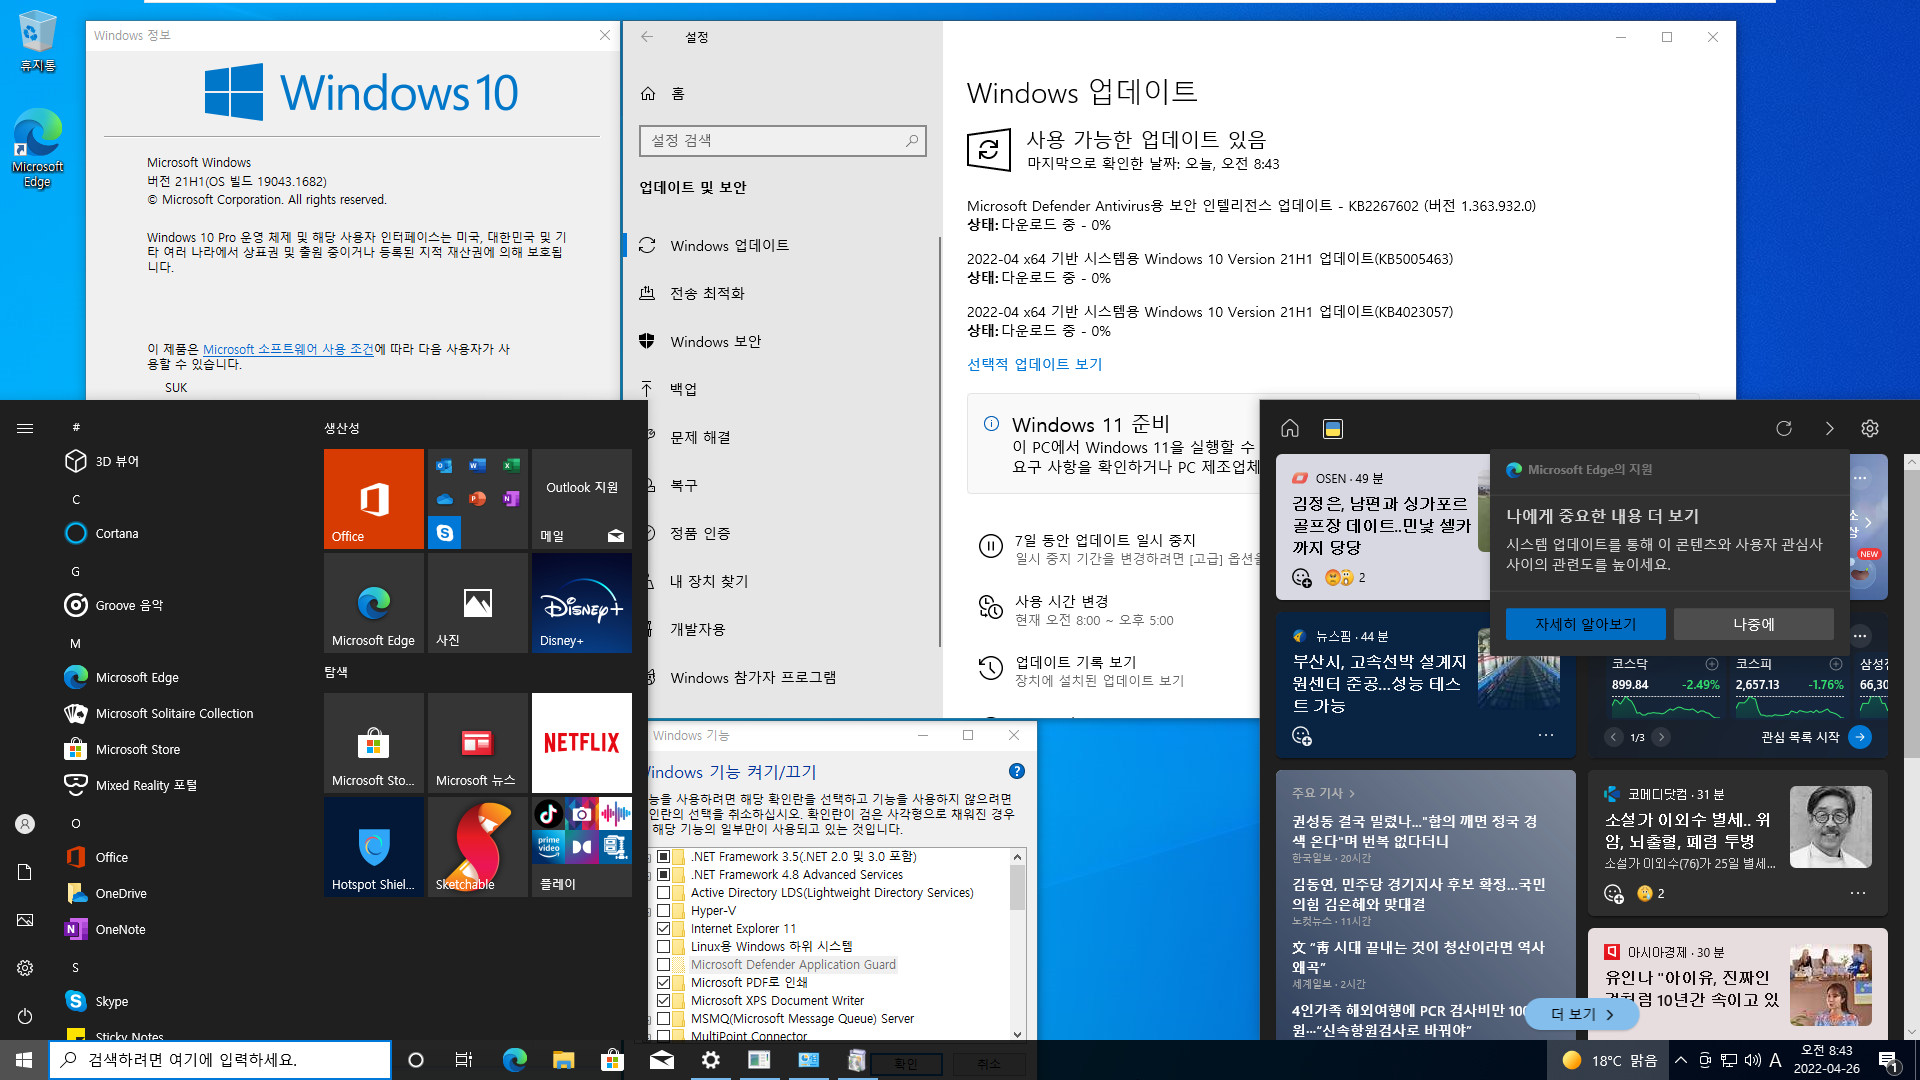Show hidden system tray icons
This screenshot has width=1920, height=1080.
coord(1681,1060)
